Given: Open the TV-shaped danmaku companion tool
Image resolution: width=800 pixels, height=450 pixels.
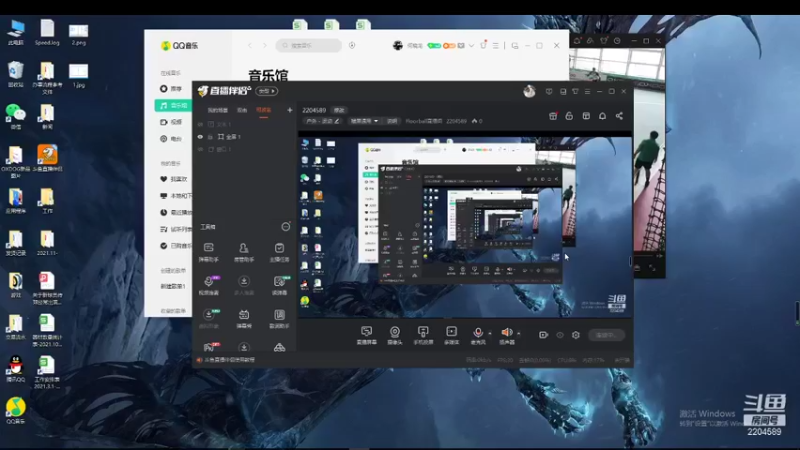Looking at the screenshot, I should (244, 318).
